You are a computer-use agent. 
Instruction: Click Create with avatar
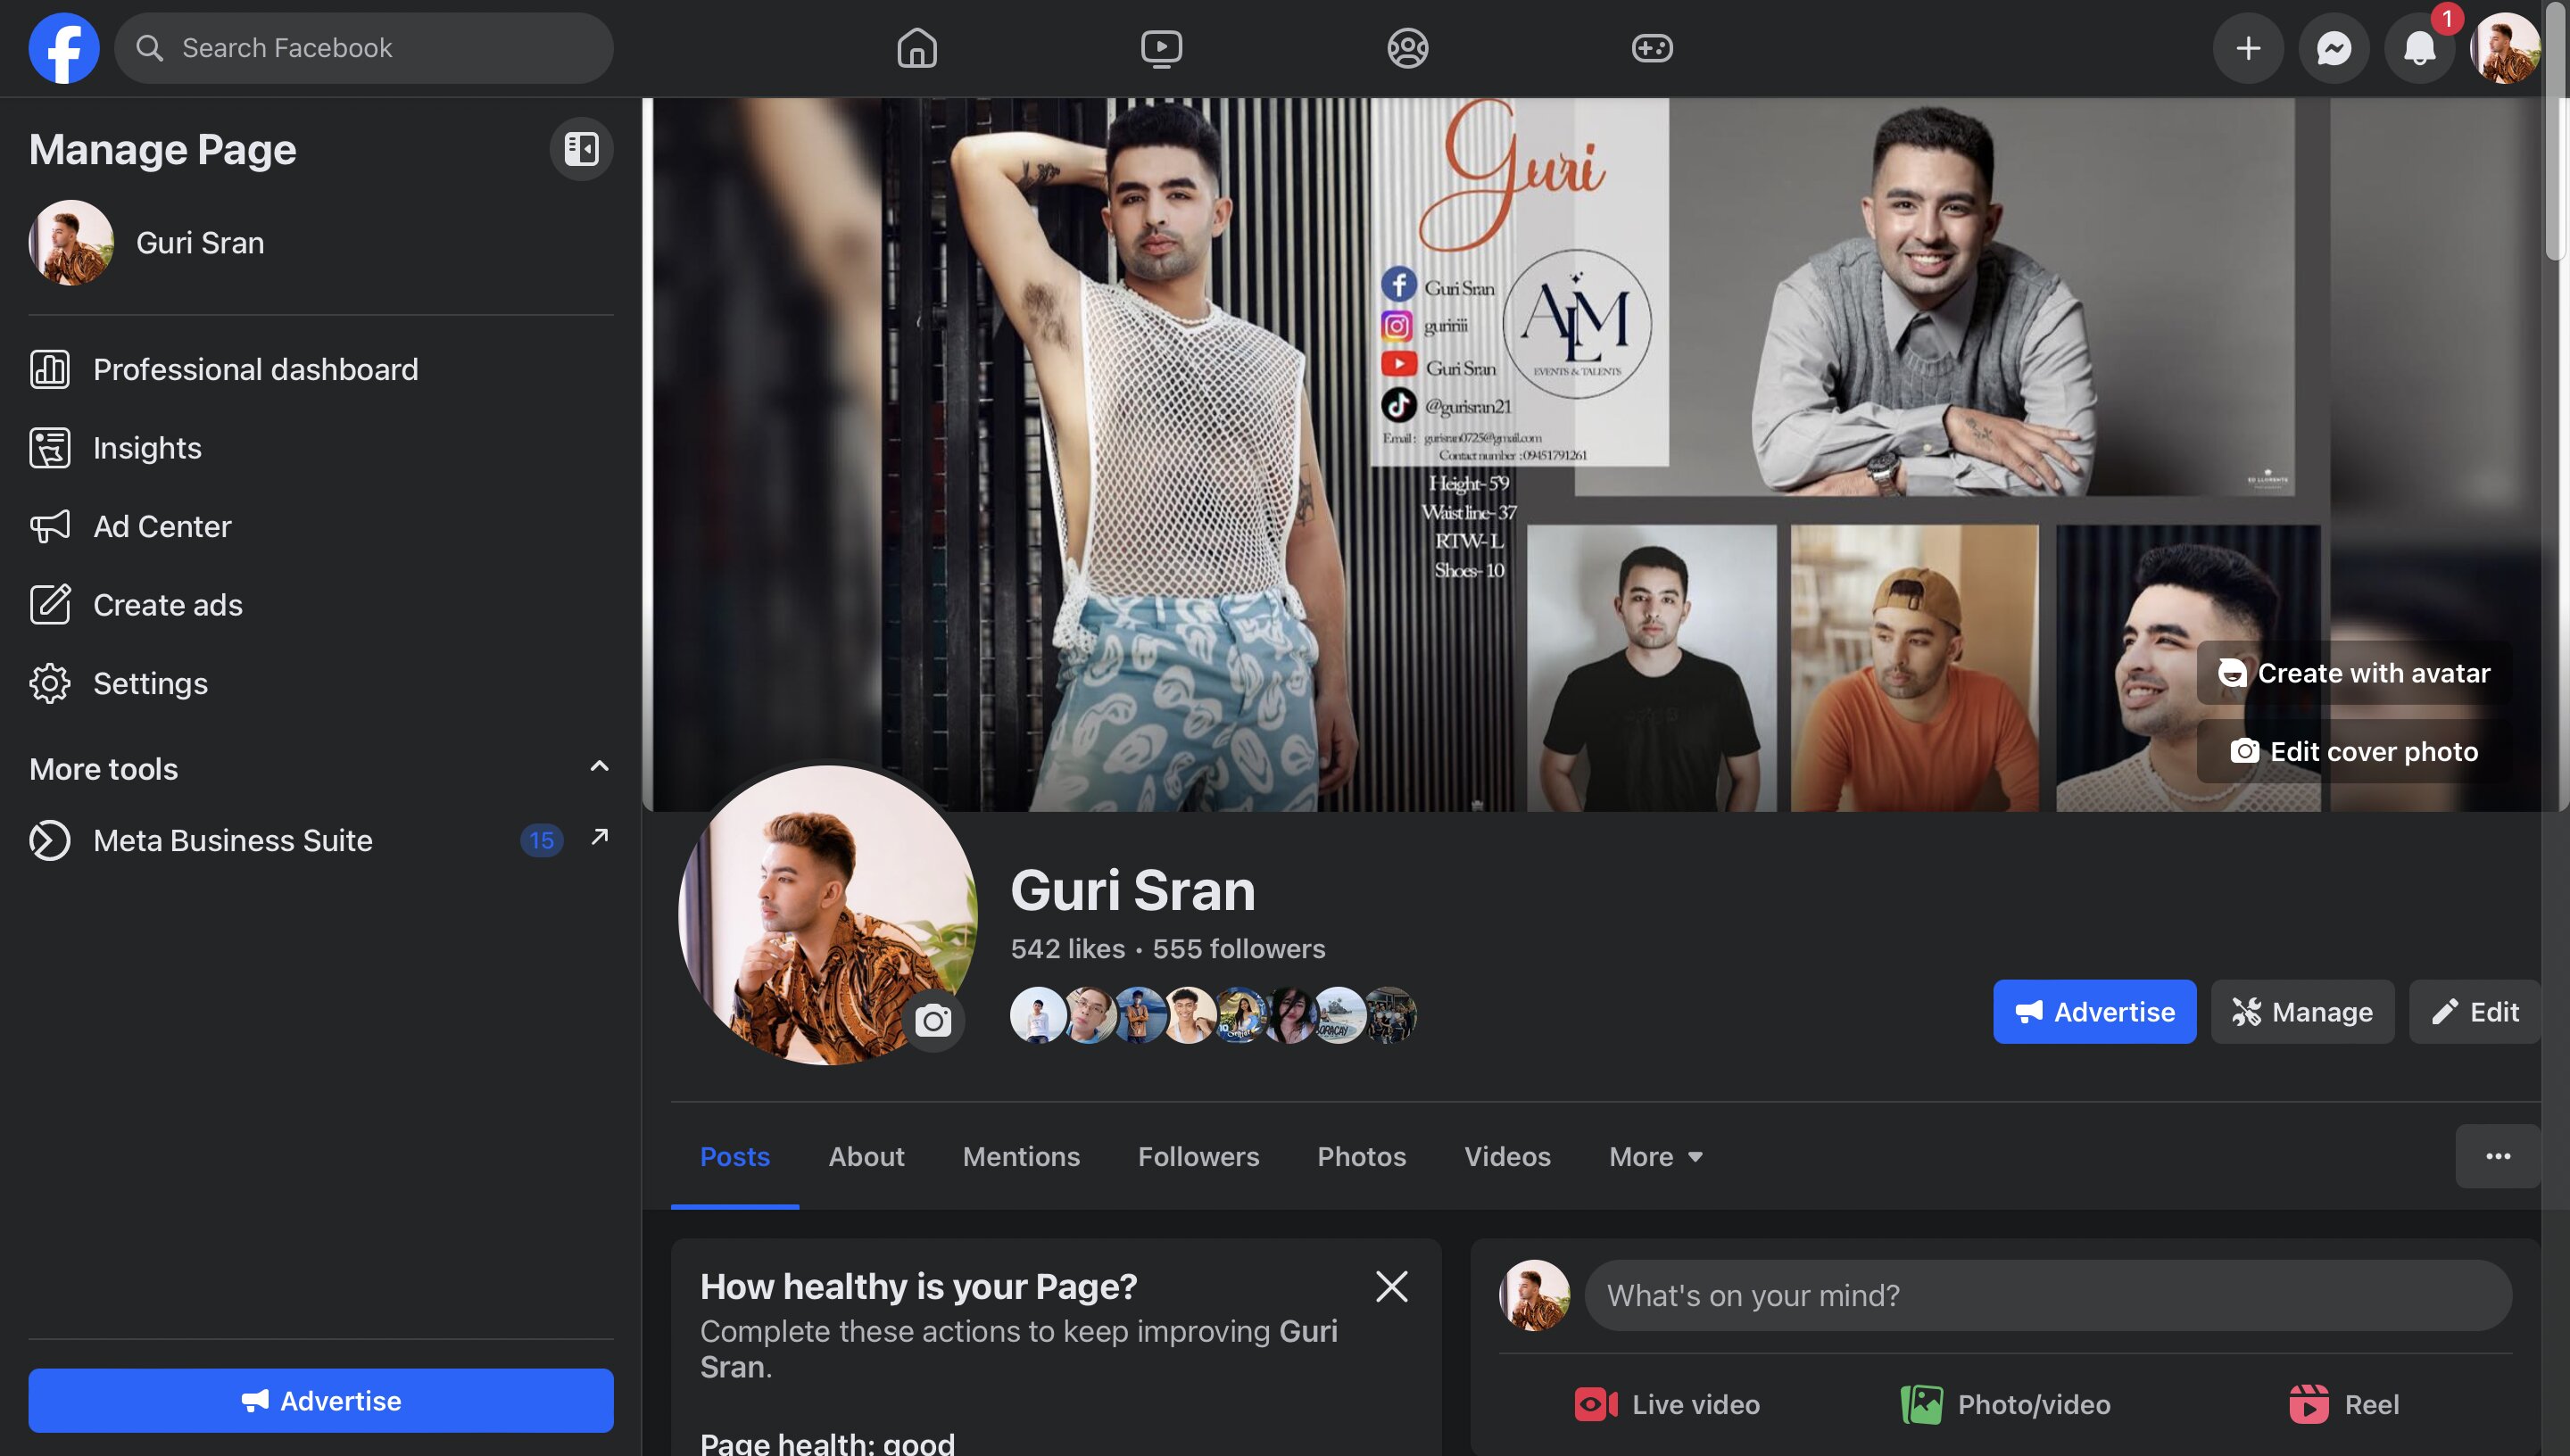(2354, 673)
